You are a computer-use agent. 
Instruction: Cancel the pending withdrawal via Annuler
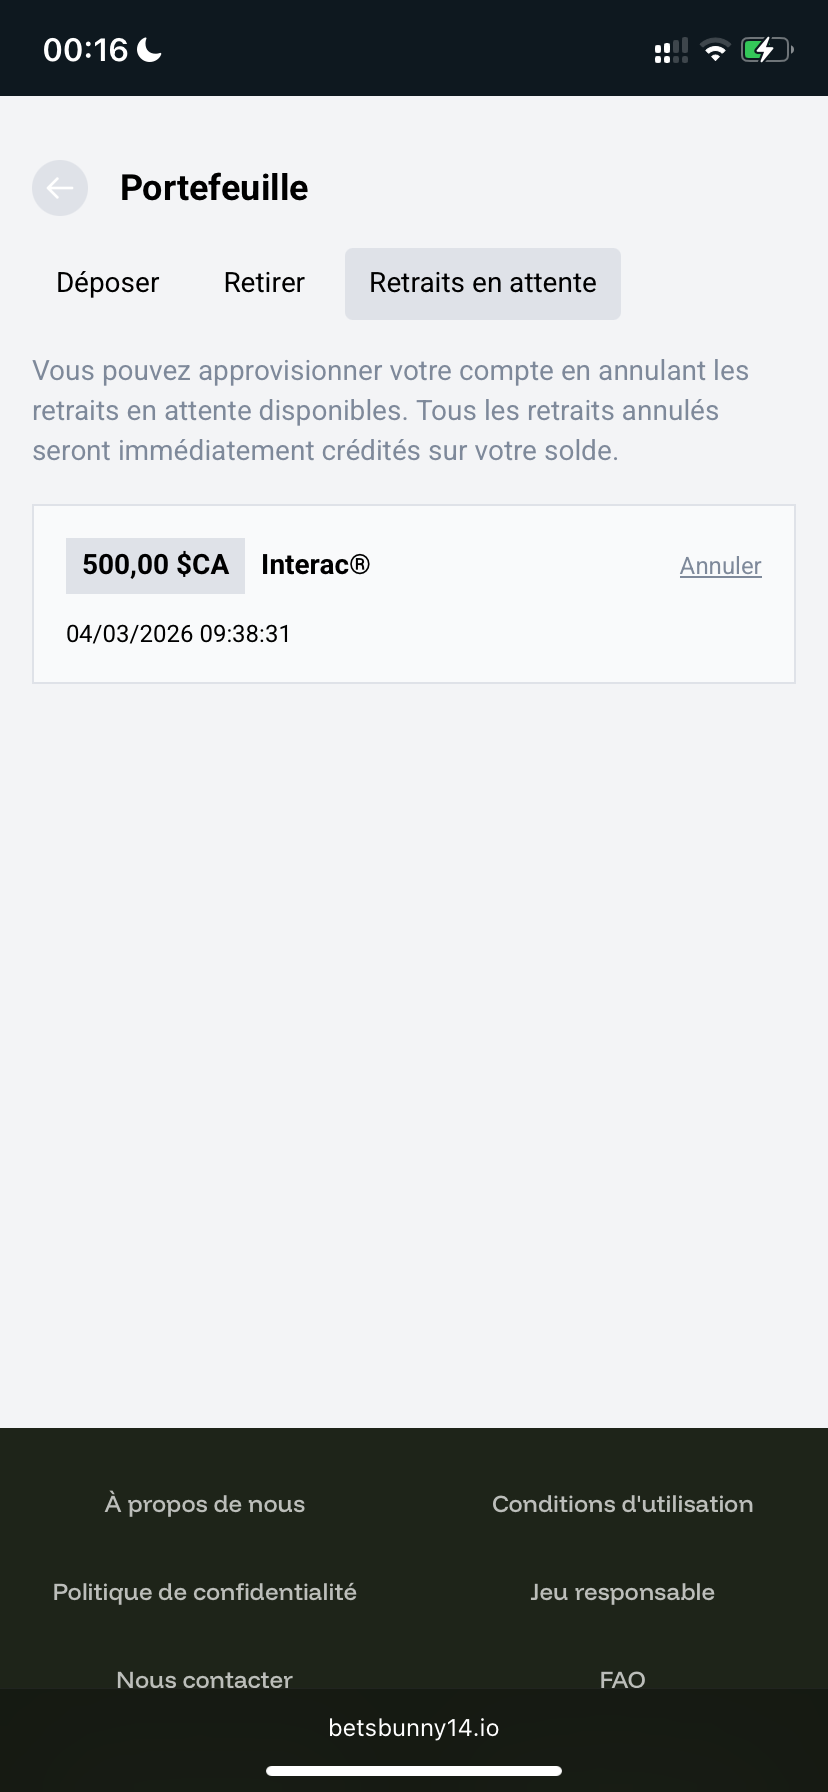pos(720,566)
